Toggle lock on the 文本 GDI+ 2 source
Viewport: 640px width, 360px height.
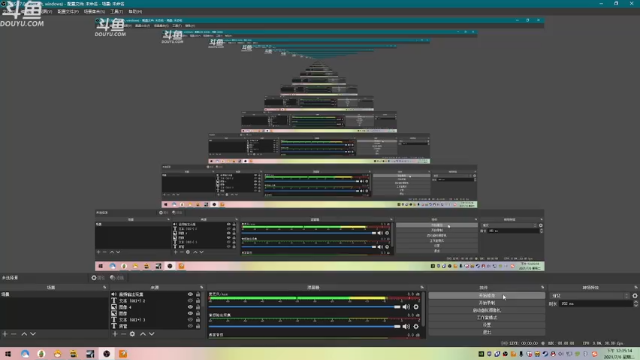198,301
